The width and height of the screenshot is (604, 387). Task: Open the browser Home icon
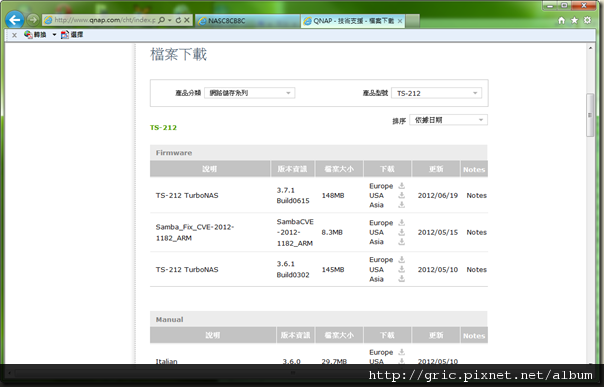[x=562, y=20]
